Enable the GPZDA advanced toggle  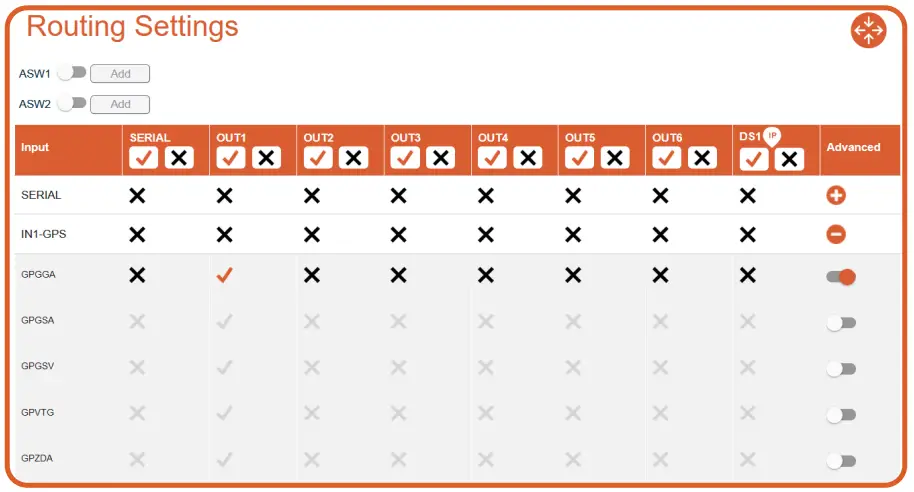pyautogui.click(x=841, y=461)
